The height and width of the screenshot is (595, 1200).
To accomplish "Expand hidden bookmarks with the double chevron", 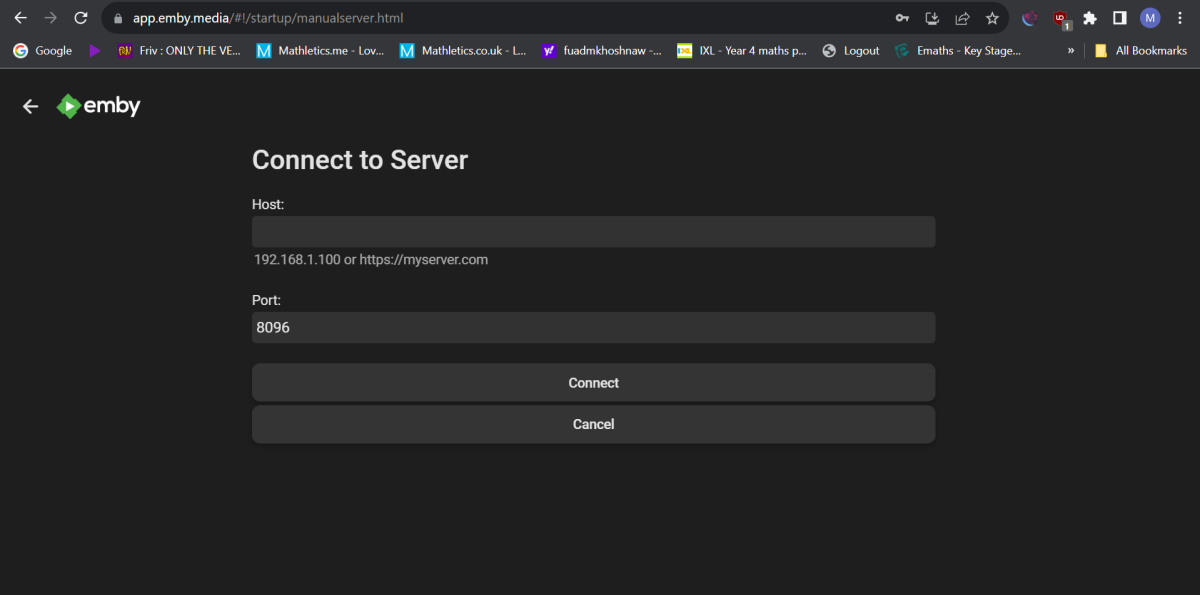I will click(1071, 50).
